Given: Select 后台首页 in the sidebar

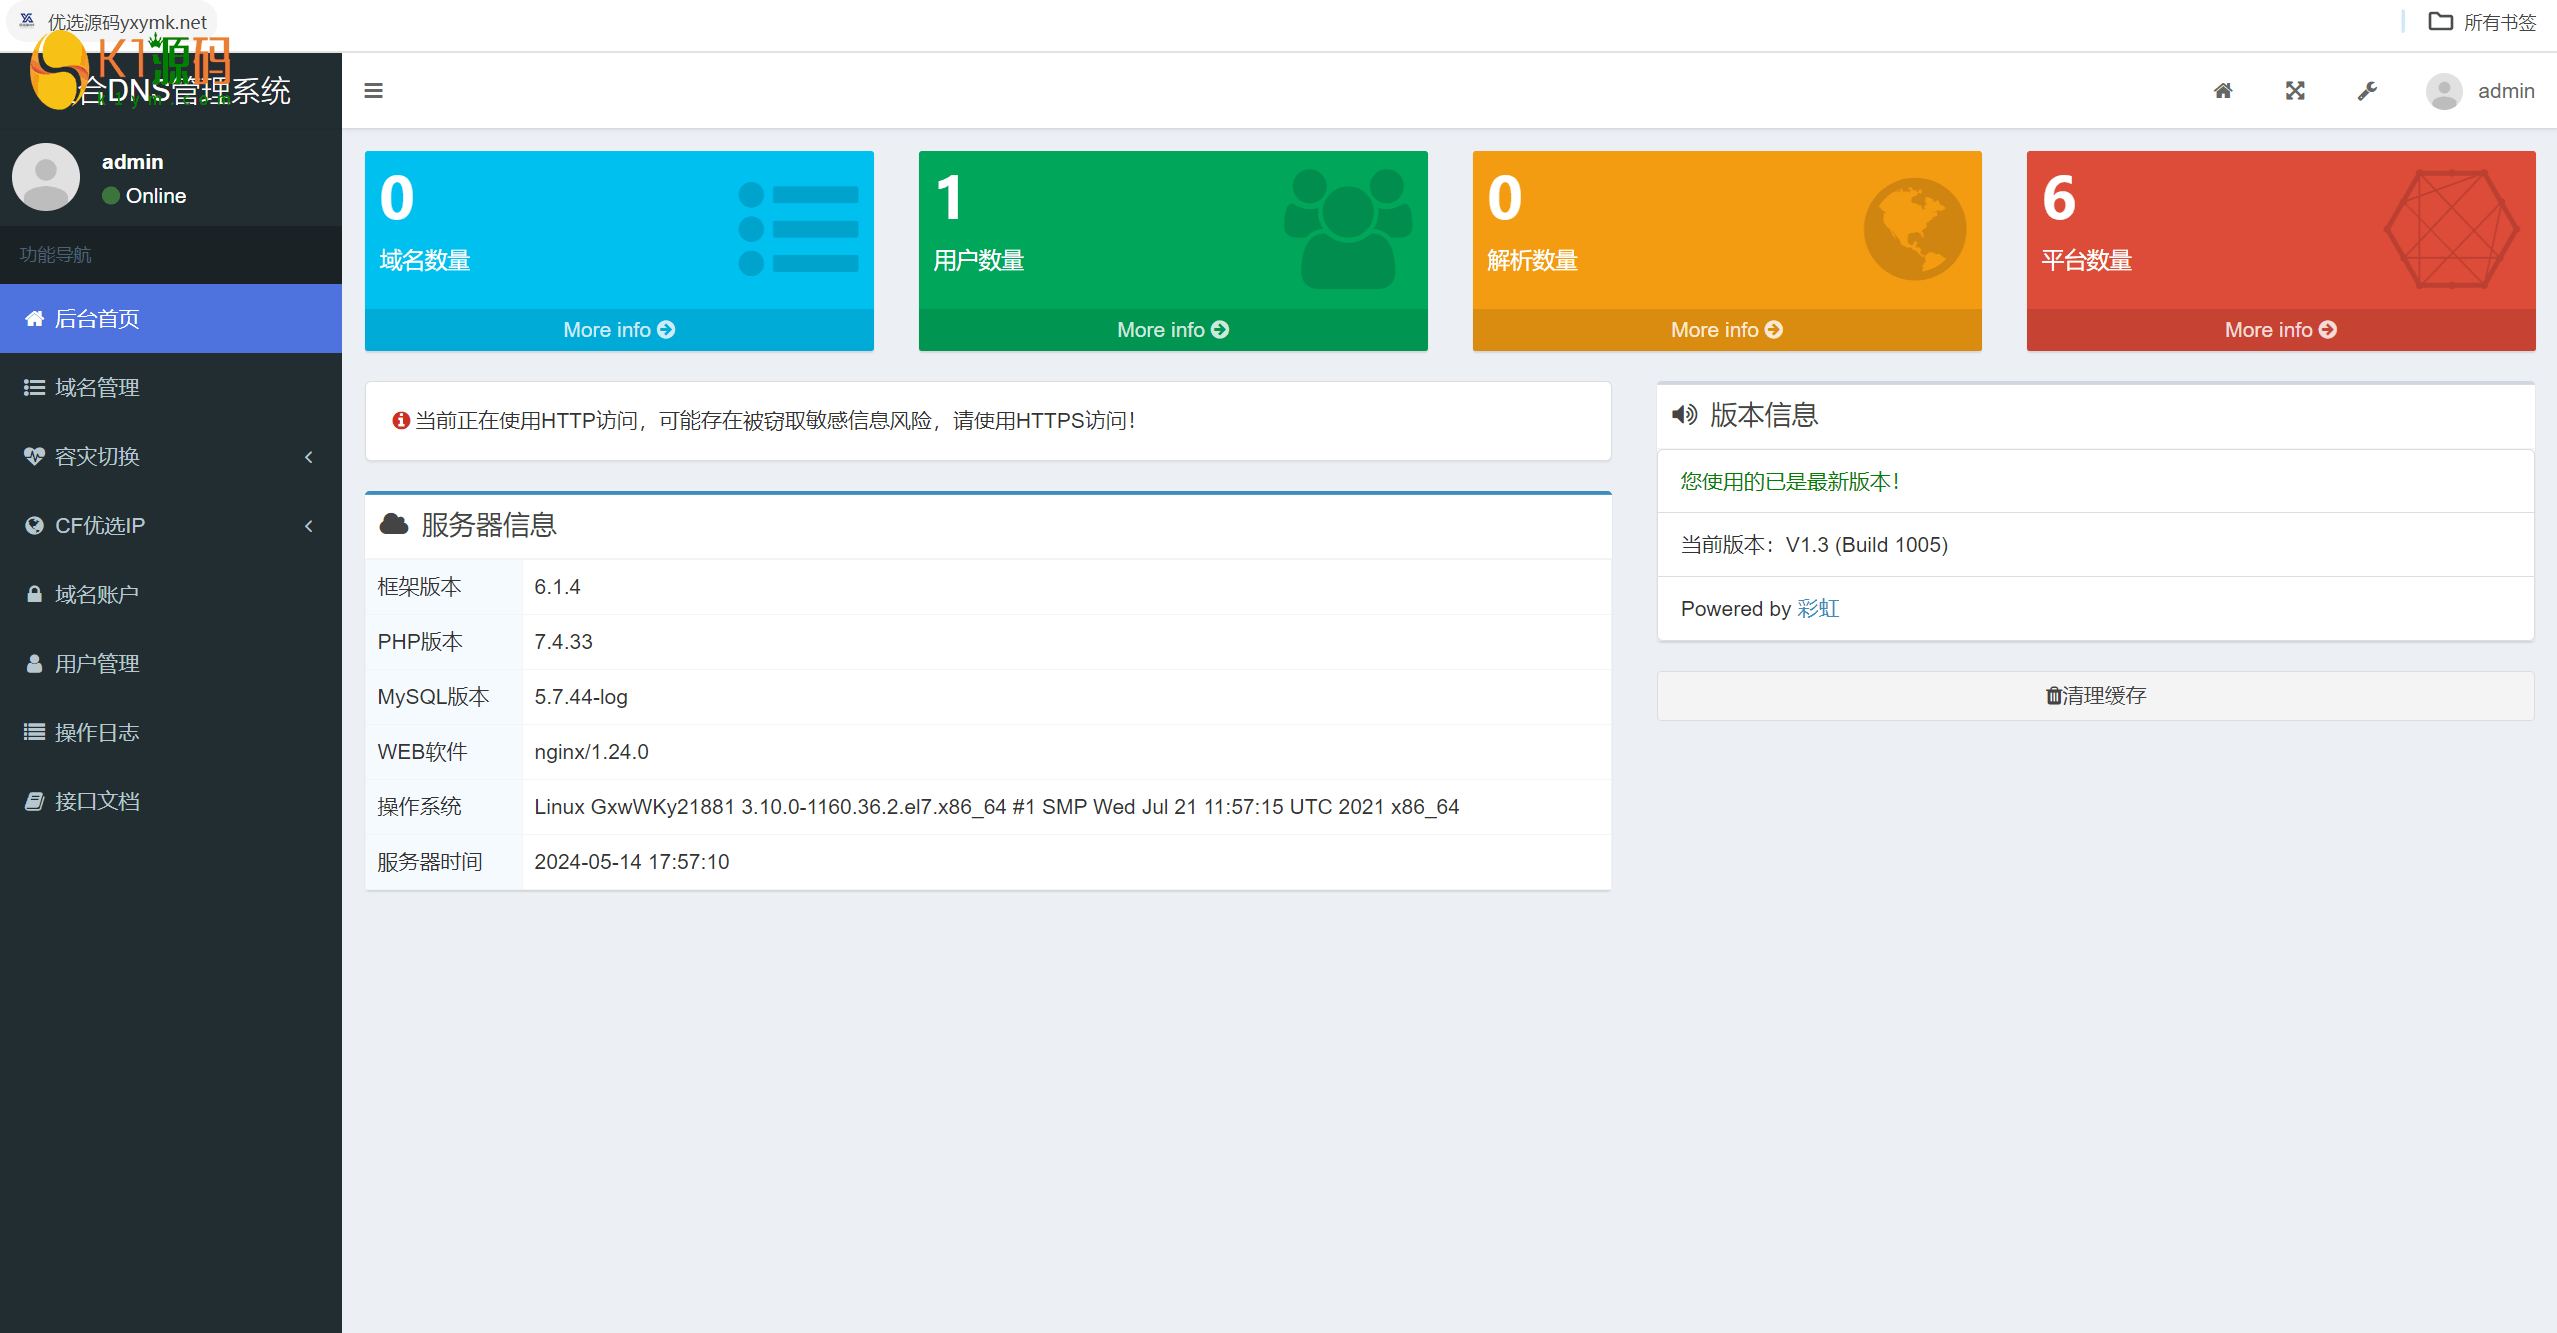Looking at the screenshot, I should [x=97, y=318].
